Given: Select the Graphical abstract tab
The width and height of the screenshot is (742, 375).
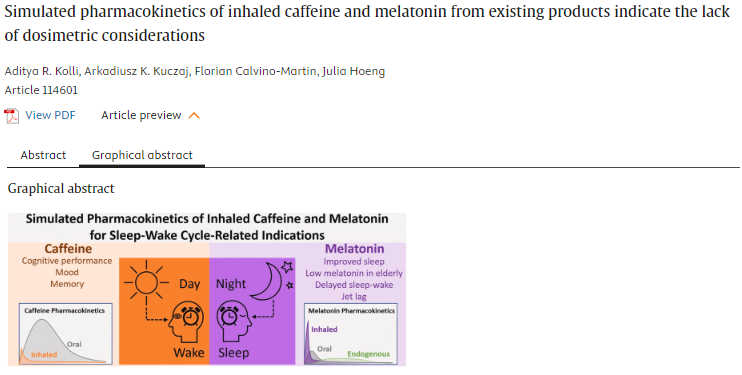Looking at the screenshot, I should click(x=142, y=155).
